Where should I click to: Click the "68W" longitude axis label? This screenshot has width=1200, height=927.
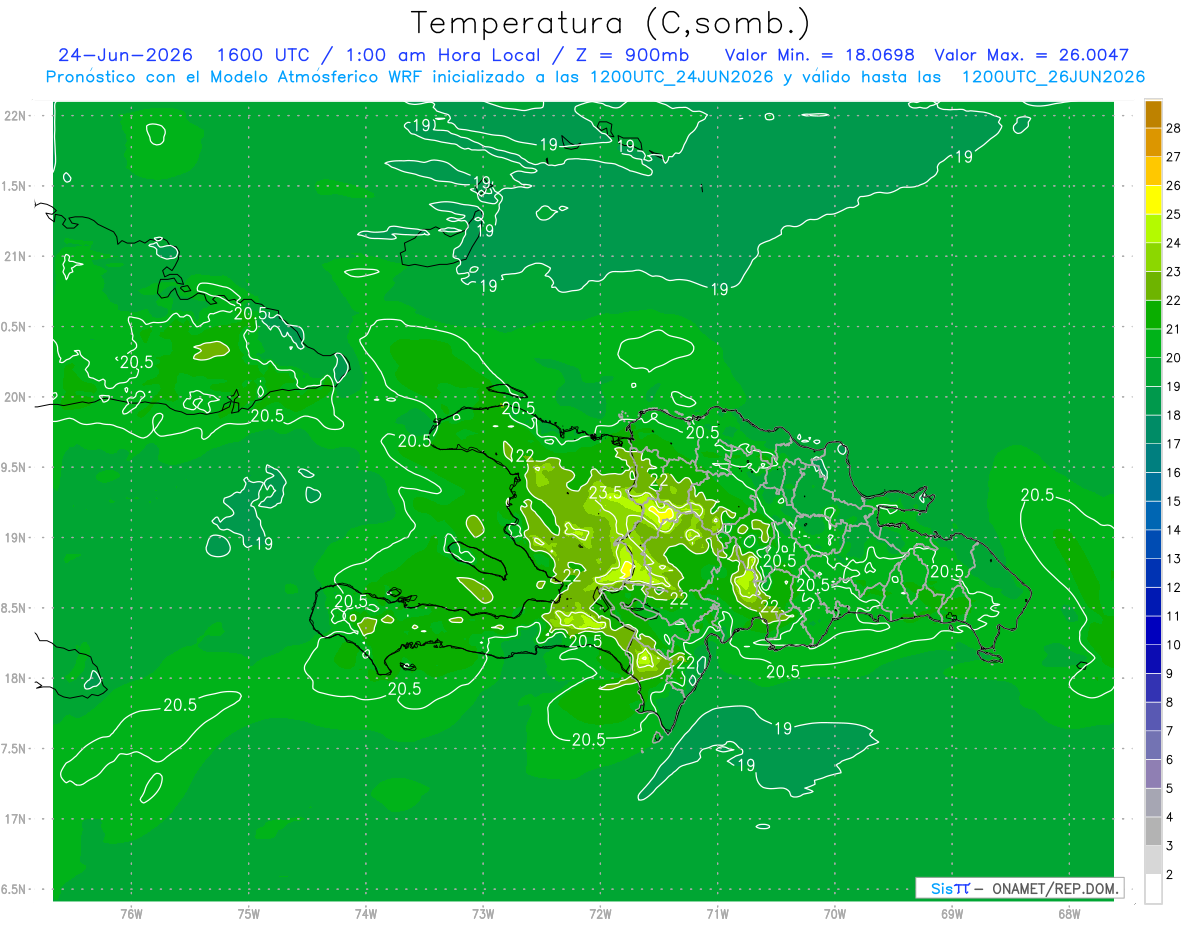1069,913
